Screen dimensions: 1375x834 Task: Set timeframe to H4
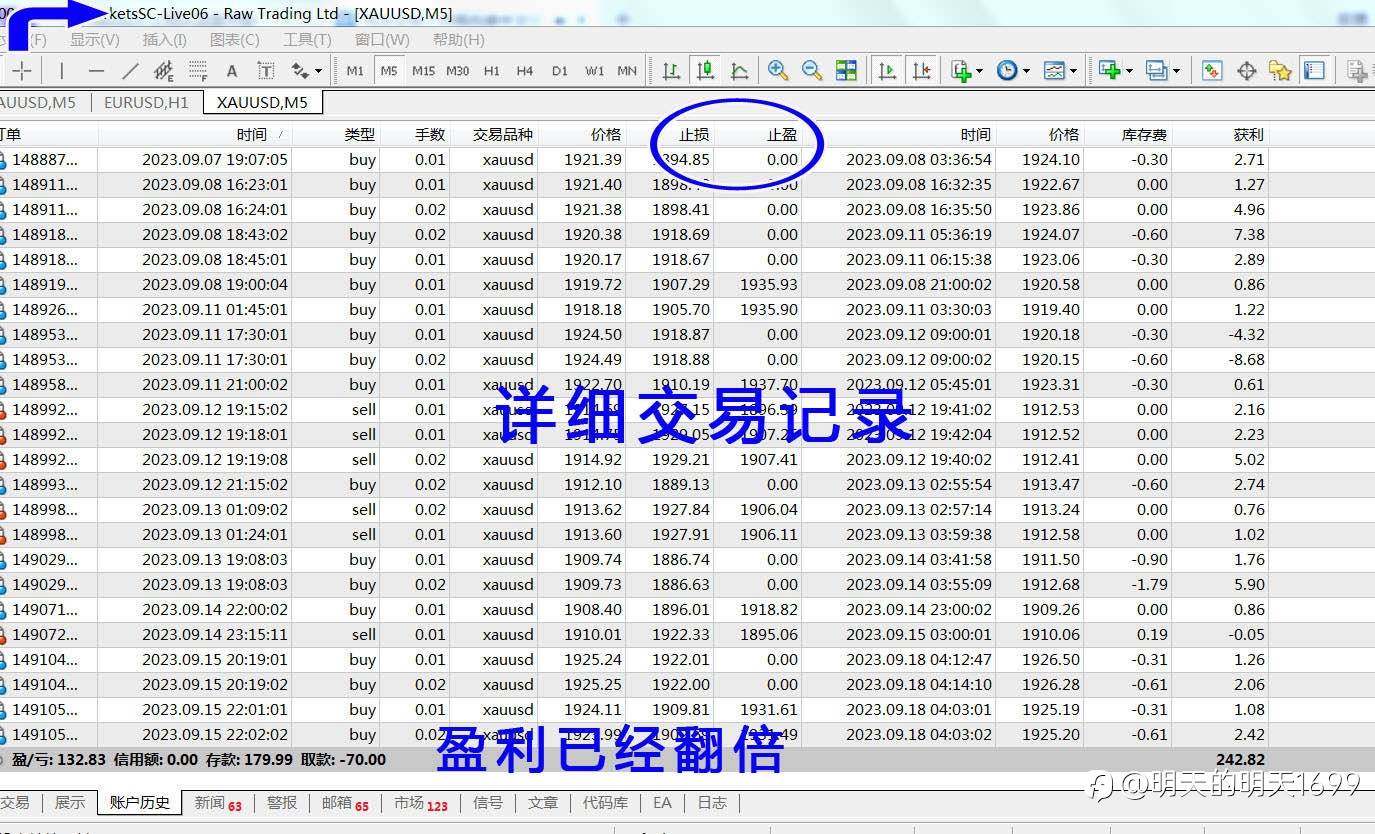click(x=525, y=70)
